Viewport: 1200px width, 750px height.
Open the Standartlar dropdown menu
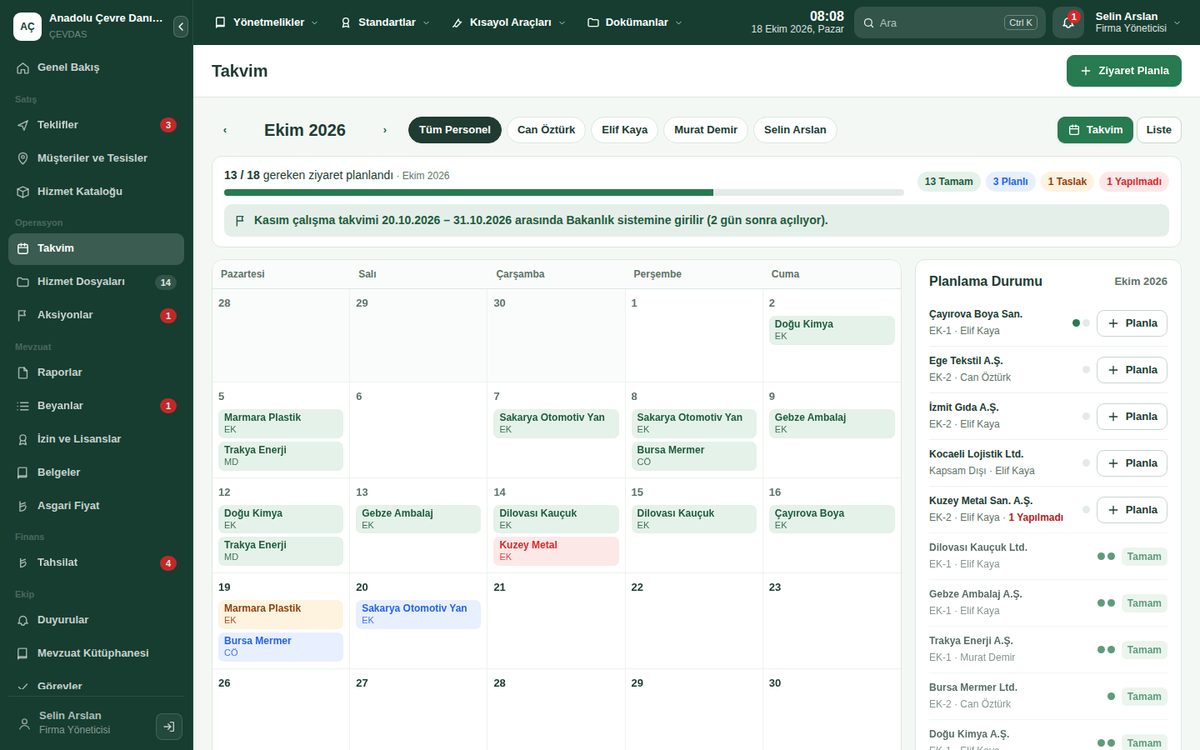click(x=385, y=22)
